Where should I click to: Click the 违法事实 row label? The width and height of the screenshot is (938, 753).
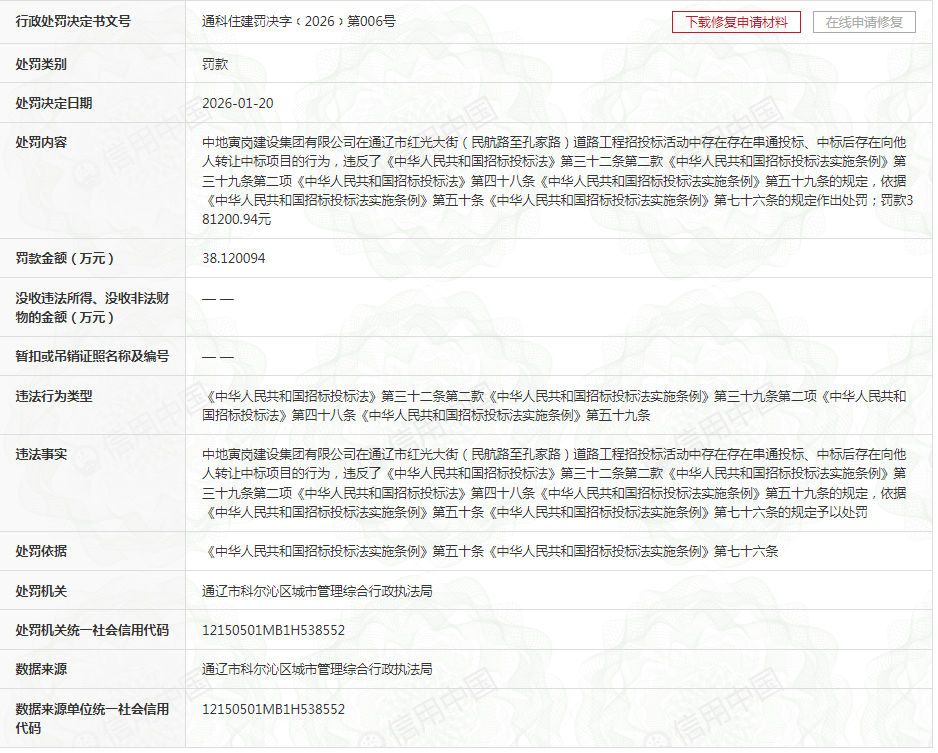pos(41,454)
